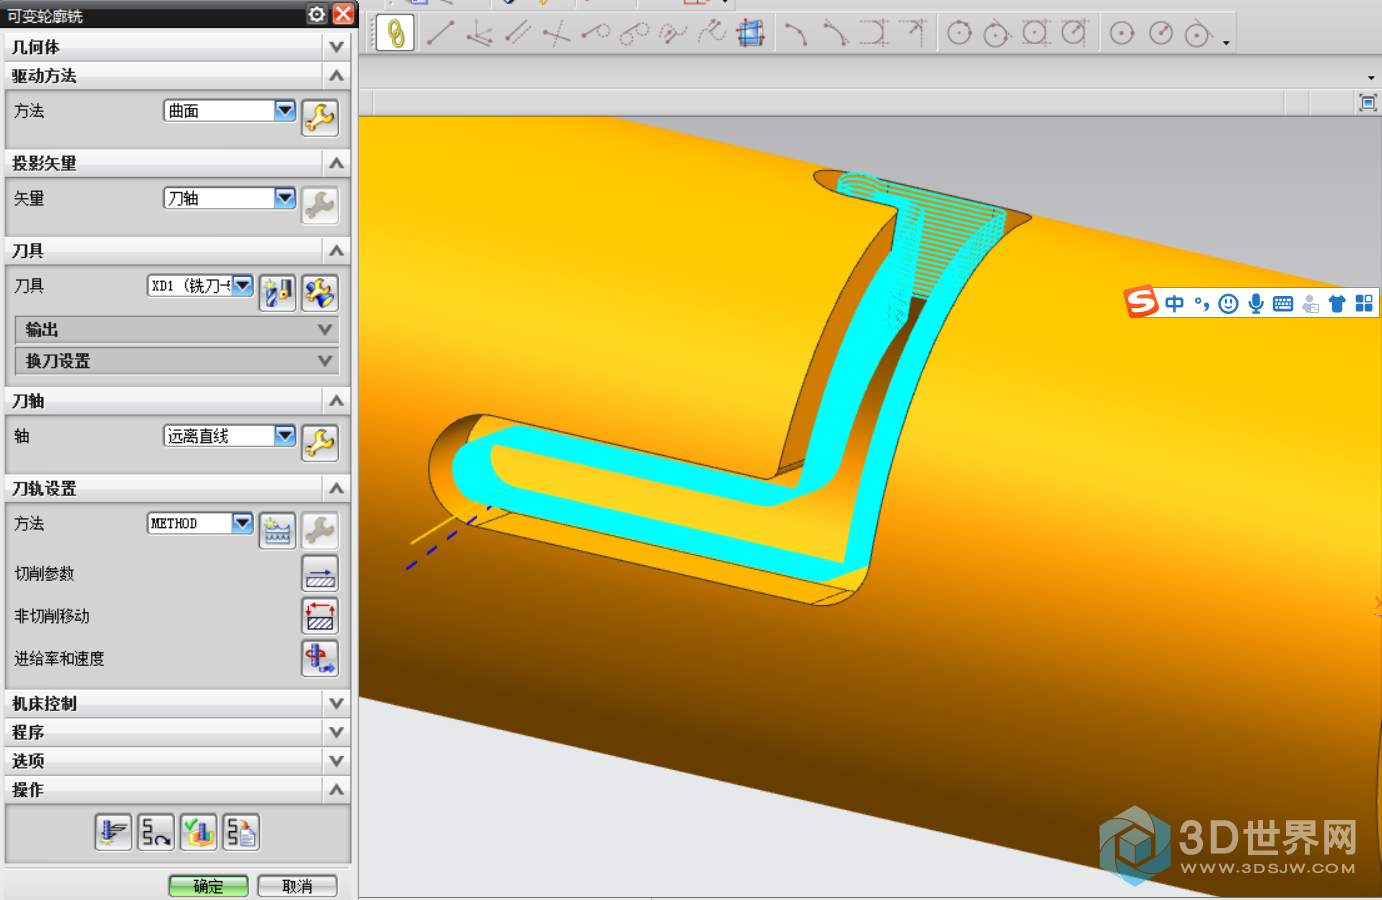1382x900 pixels.
Task: Toggle the yellow chain icon in toolbar
Action: [x=395, y=33]
